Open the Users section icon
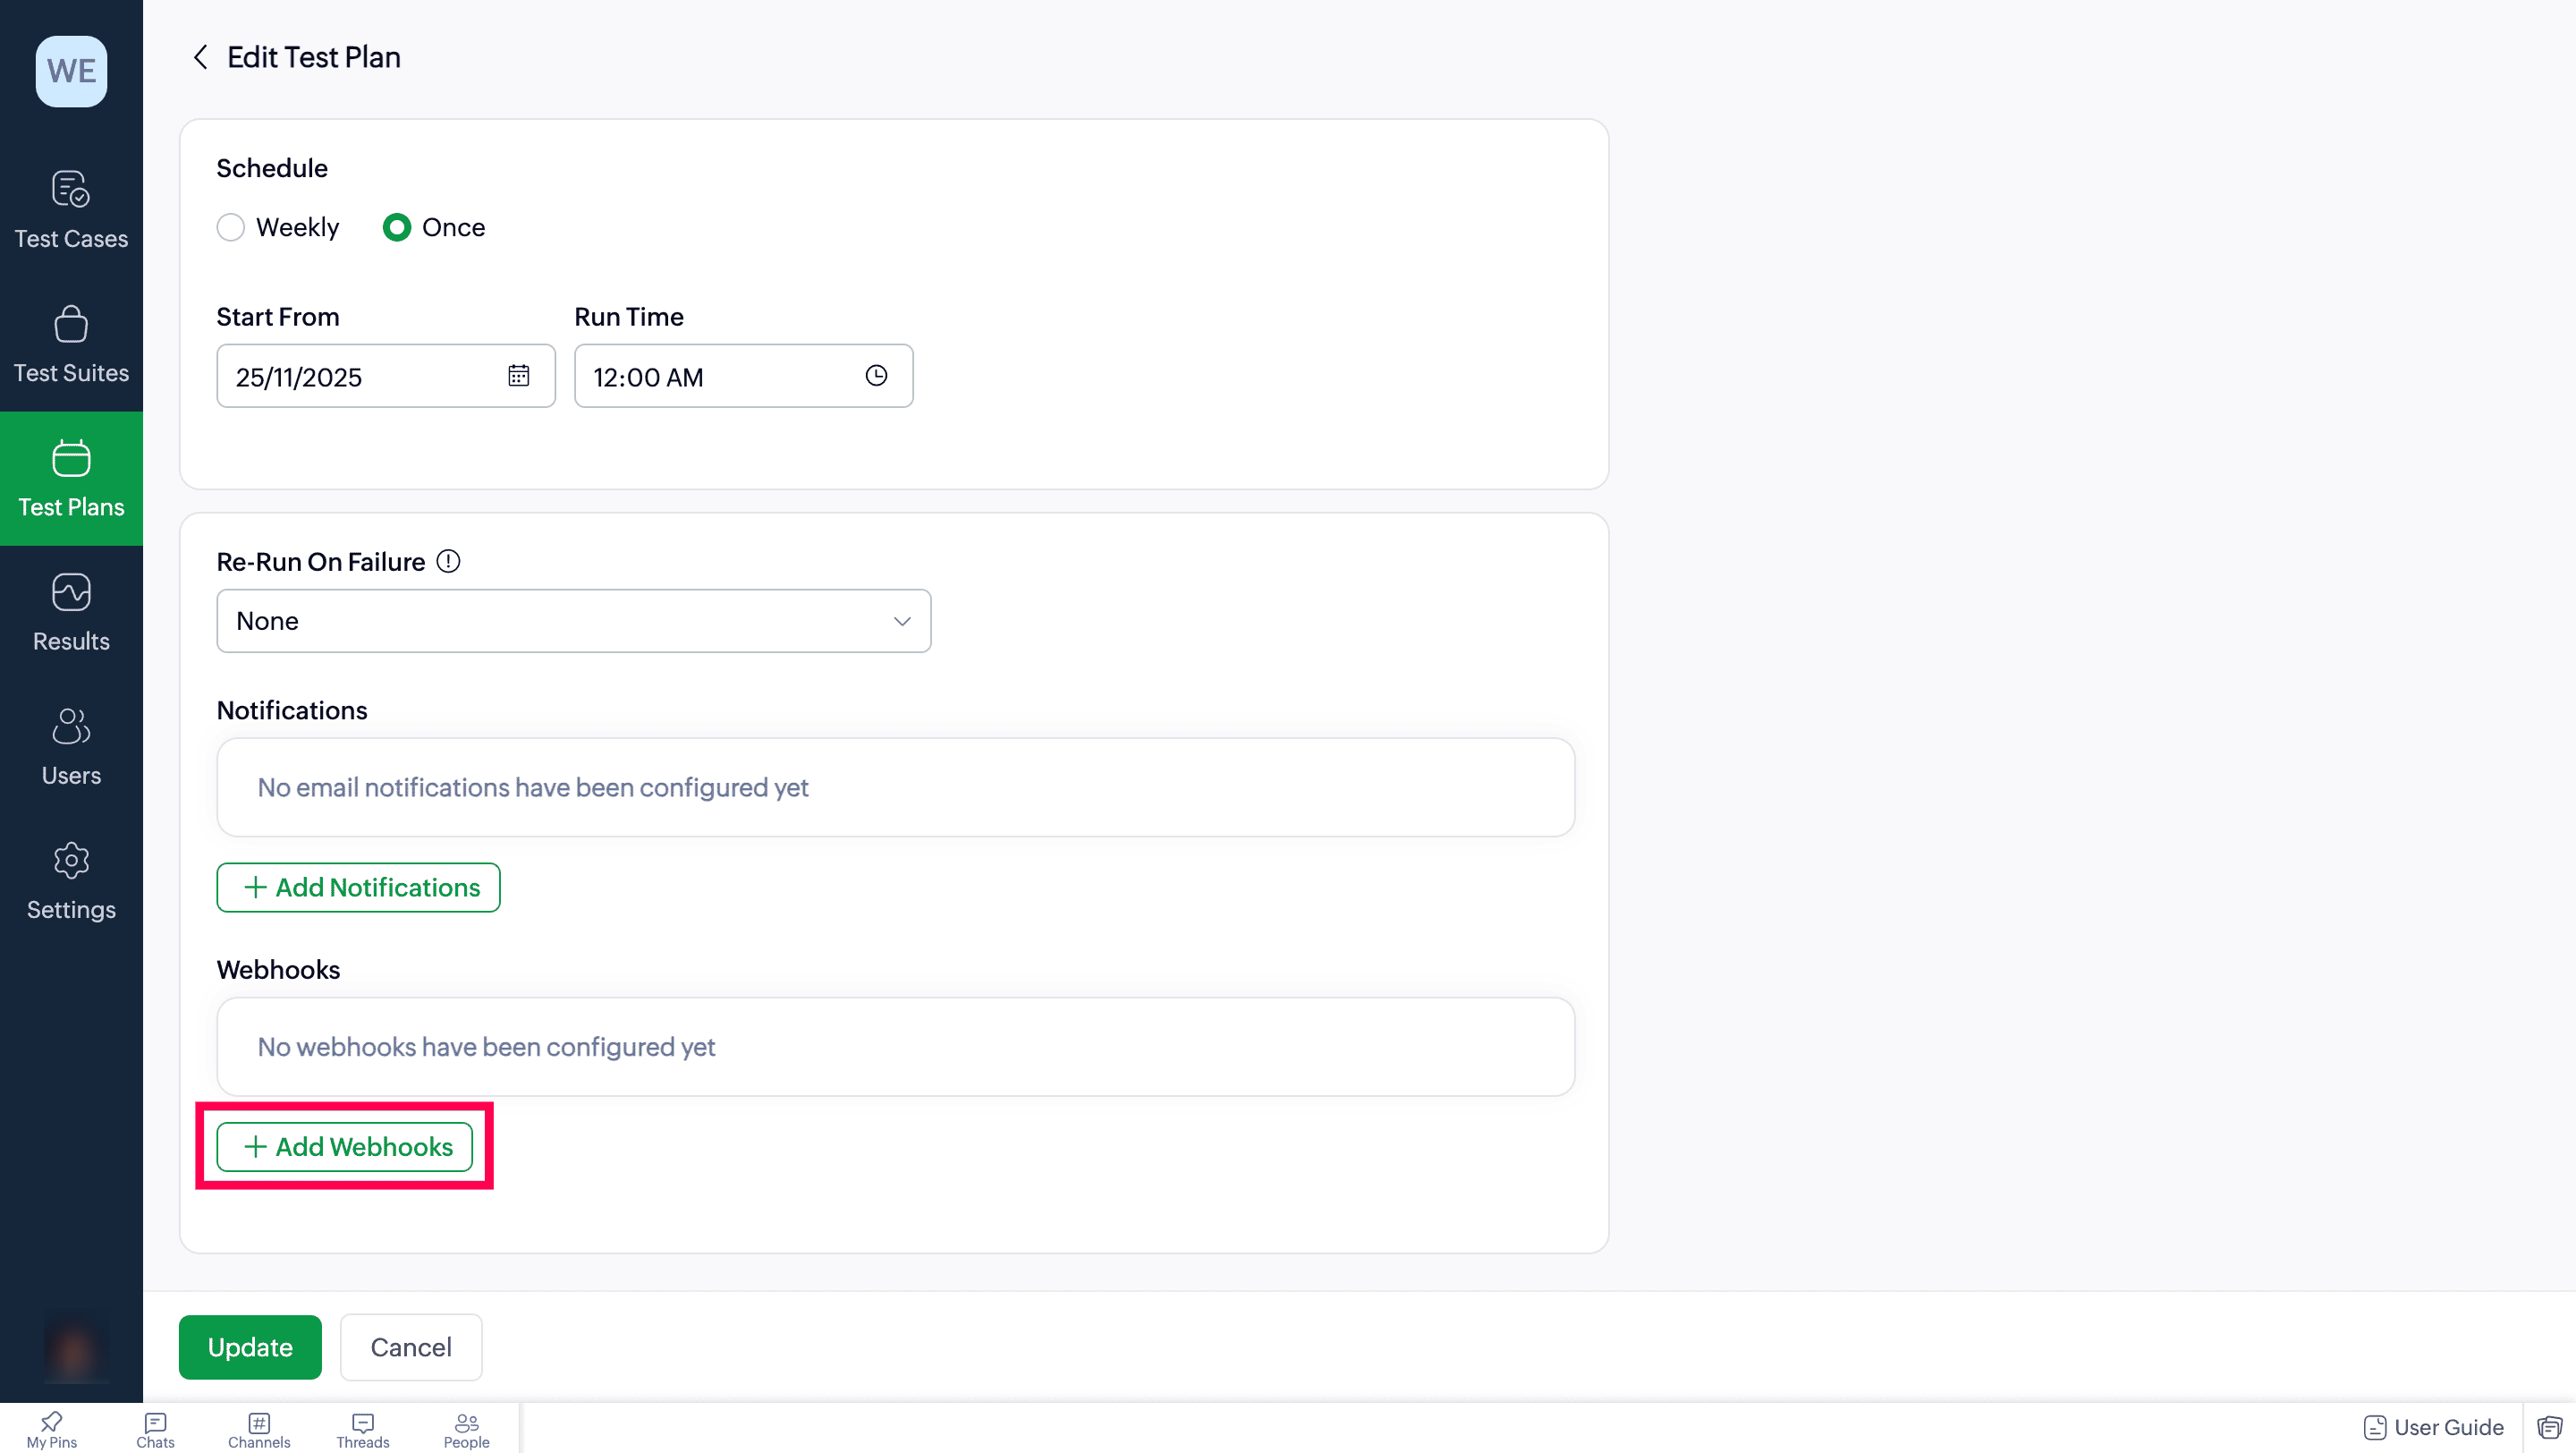Screen dimensions: 2576x1453 pyautogui.click(x=71, y=726)
